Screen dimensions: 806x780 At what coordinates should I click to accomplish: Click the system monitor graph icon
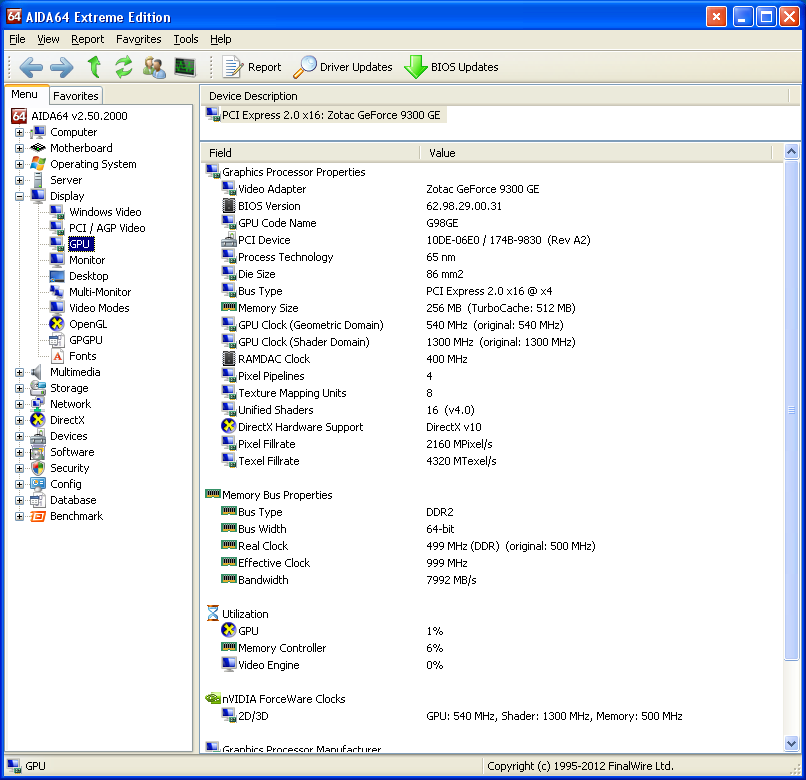tap(185, 67)
